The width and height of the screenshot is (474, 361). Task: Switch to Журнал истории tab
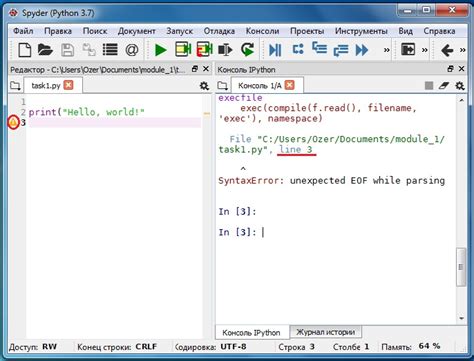pos(326,332)
